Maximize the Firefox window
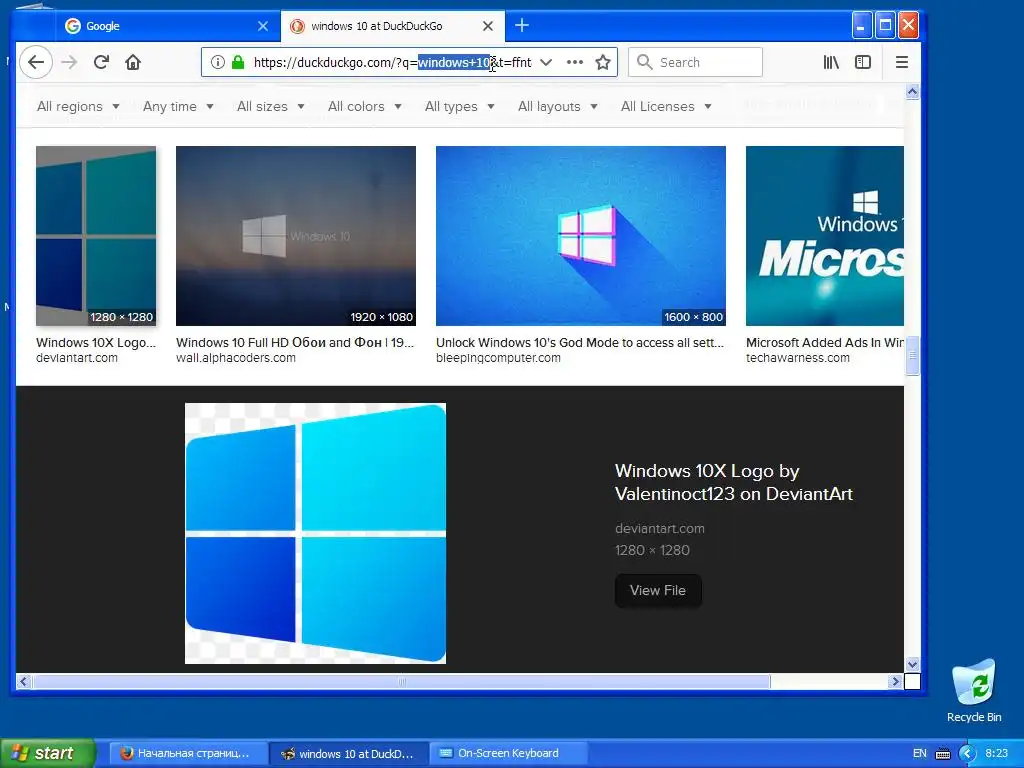The height and width of the screenshot is (768, 1024). pos(885,25)
